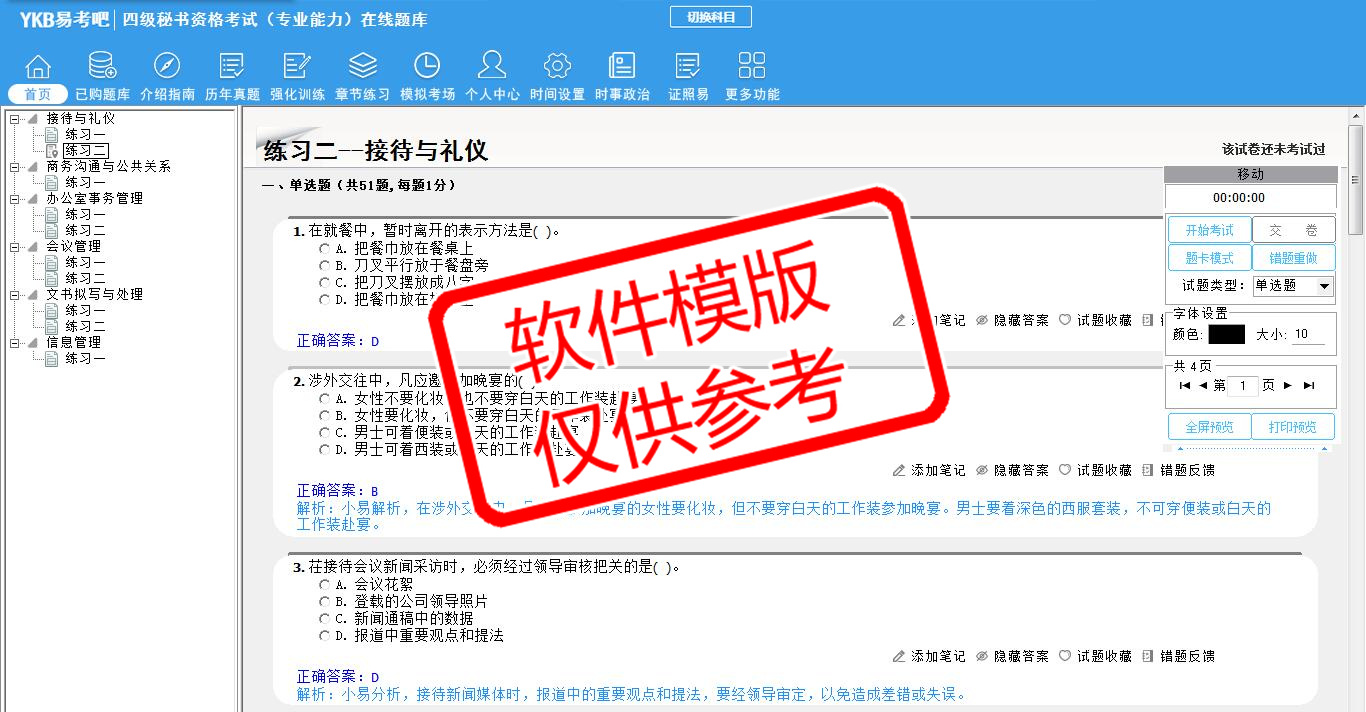
Task: Select 练习一 under 会议管理
Action: 85,262
